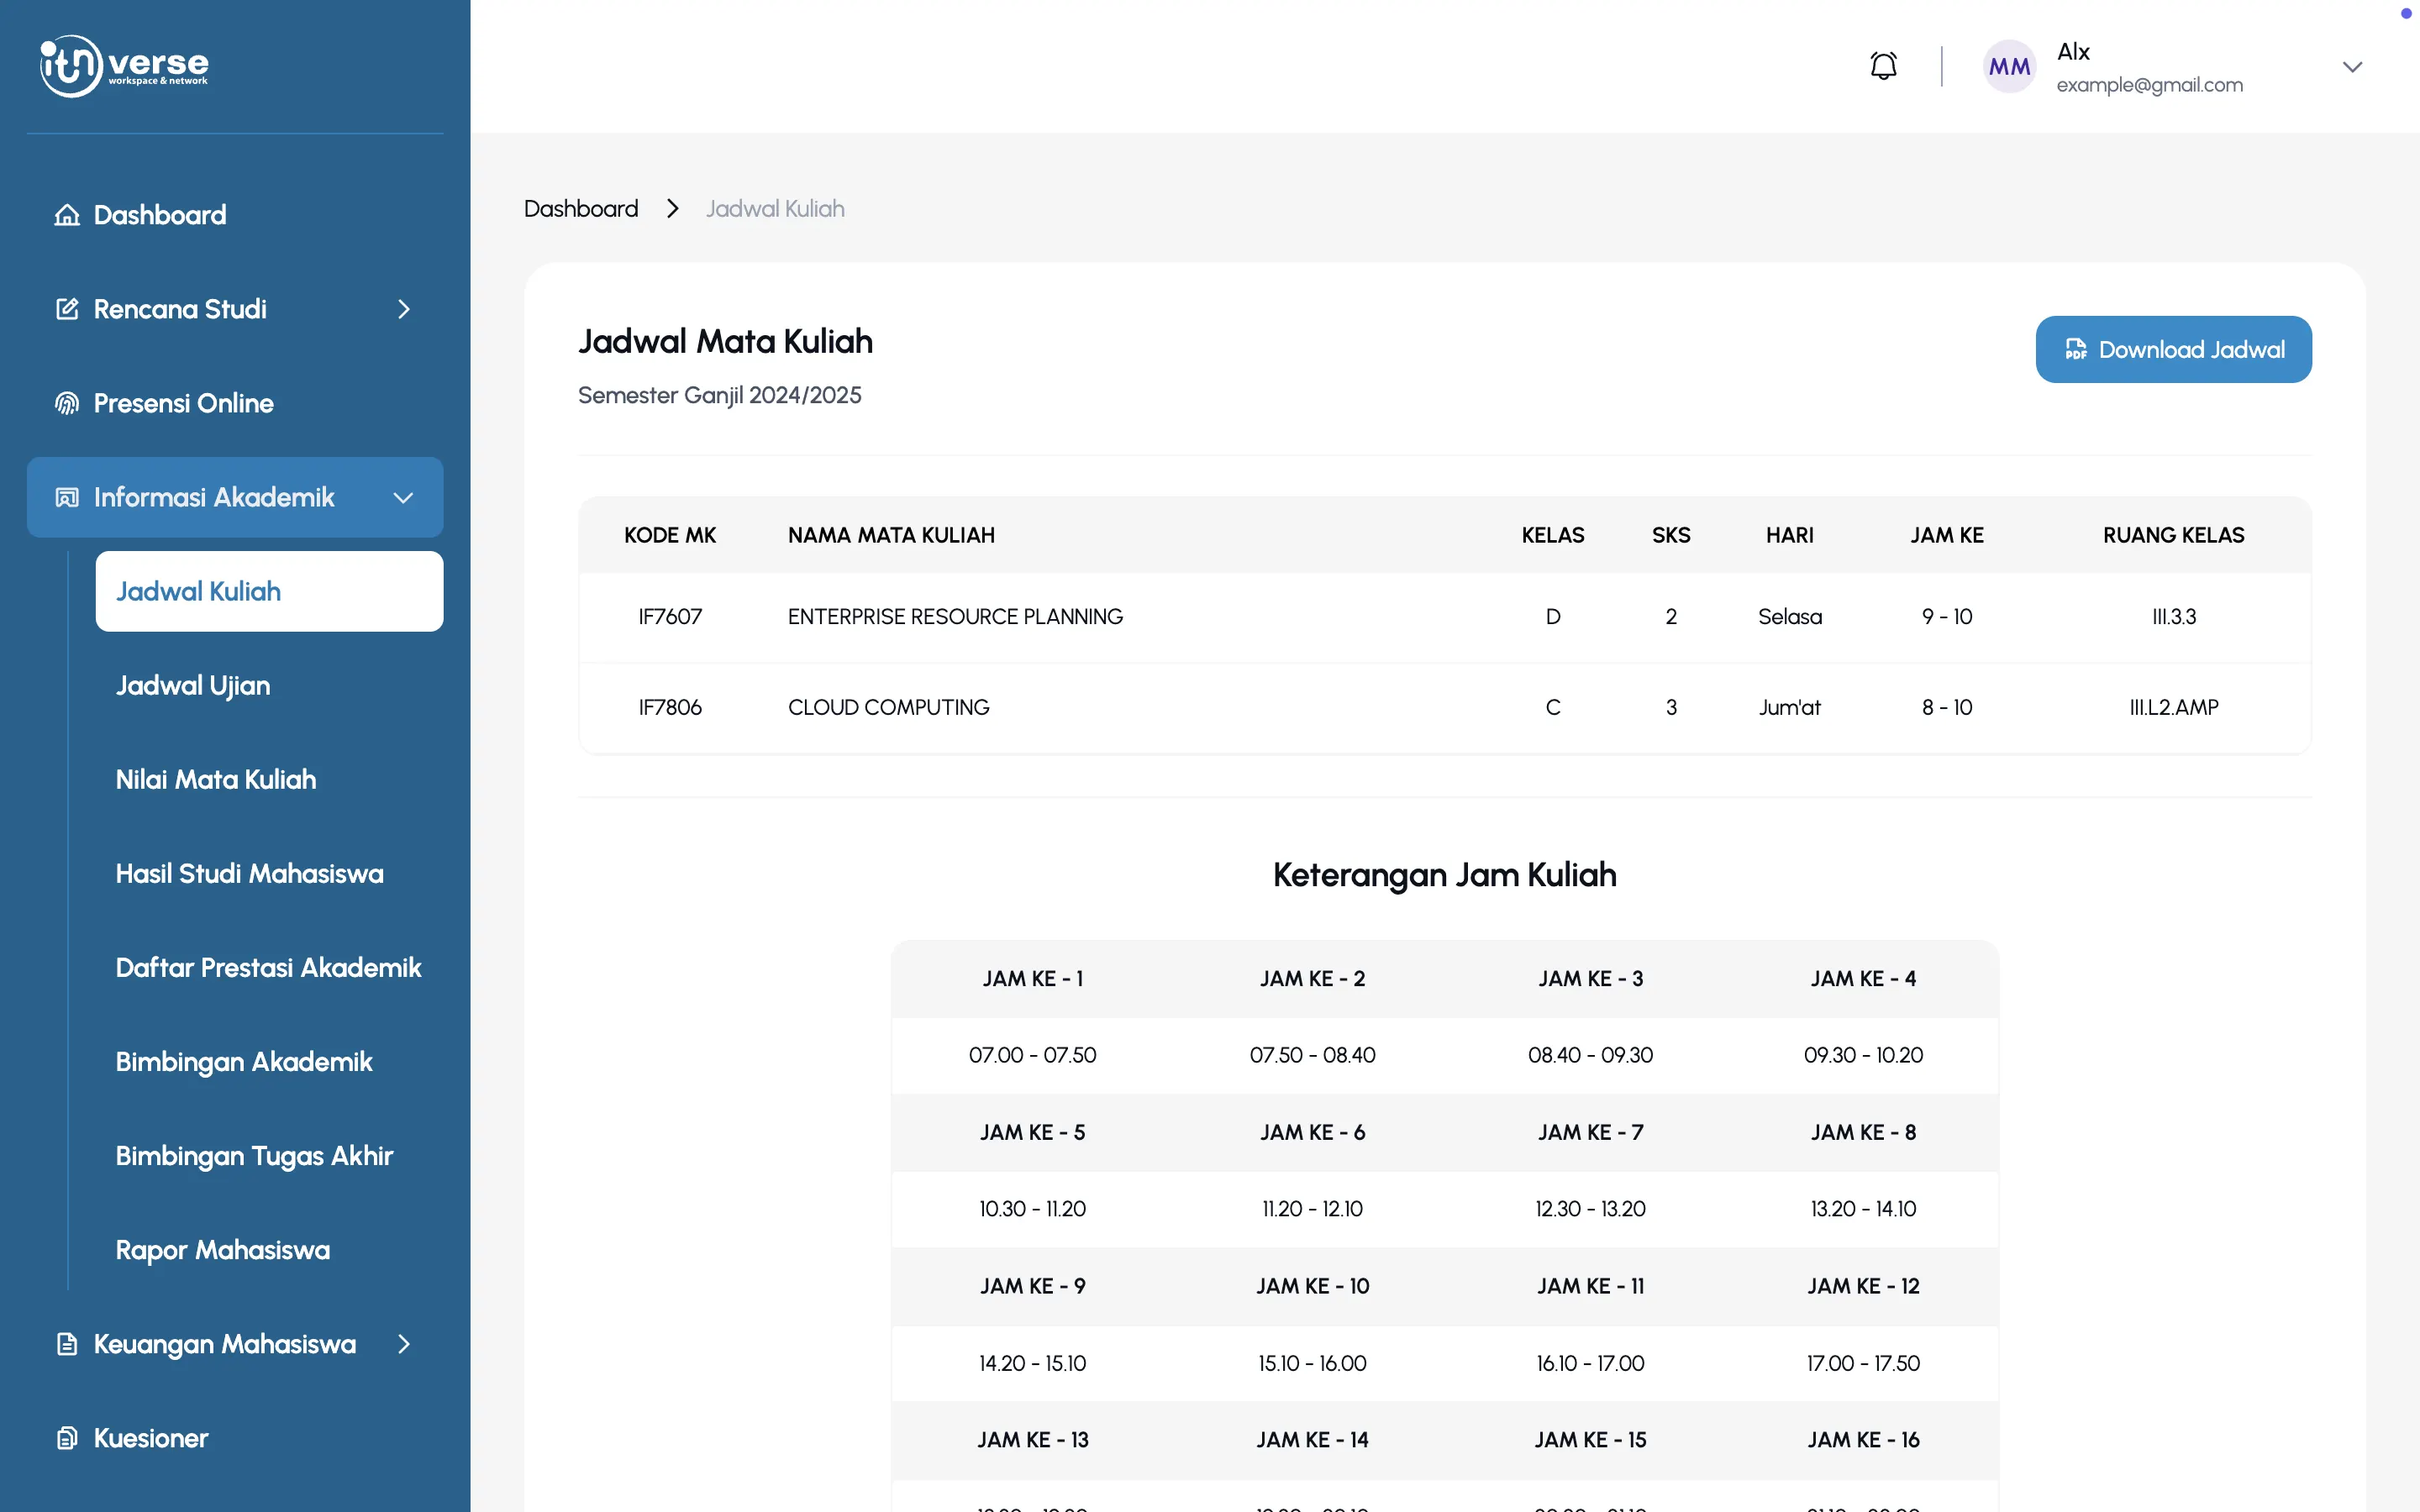The image size is (2420, 1512).
Task: Select Jadwal Kuliah submenu item
Action: click(269, 591)
